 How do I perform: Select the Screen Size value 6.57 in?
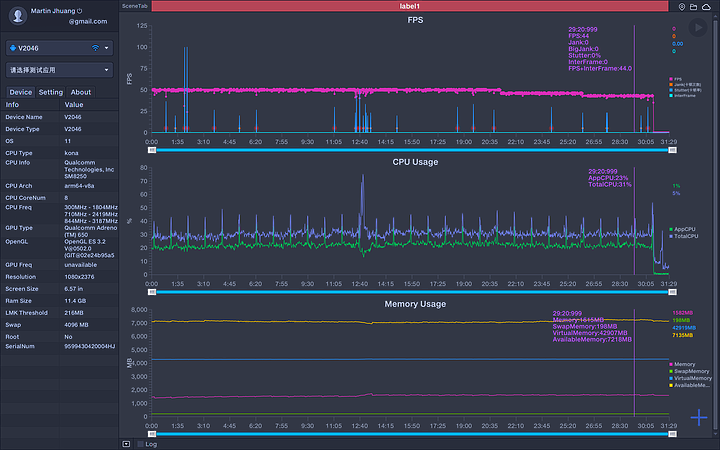pos(73,289)
